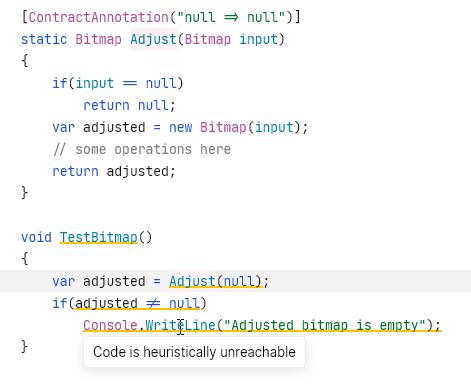Viewport: 471px width, 390px height.
Task: Click the 'return null;' statement
Action: pos(129,105)
